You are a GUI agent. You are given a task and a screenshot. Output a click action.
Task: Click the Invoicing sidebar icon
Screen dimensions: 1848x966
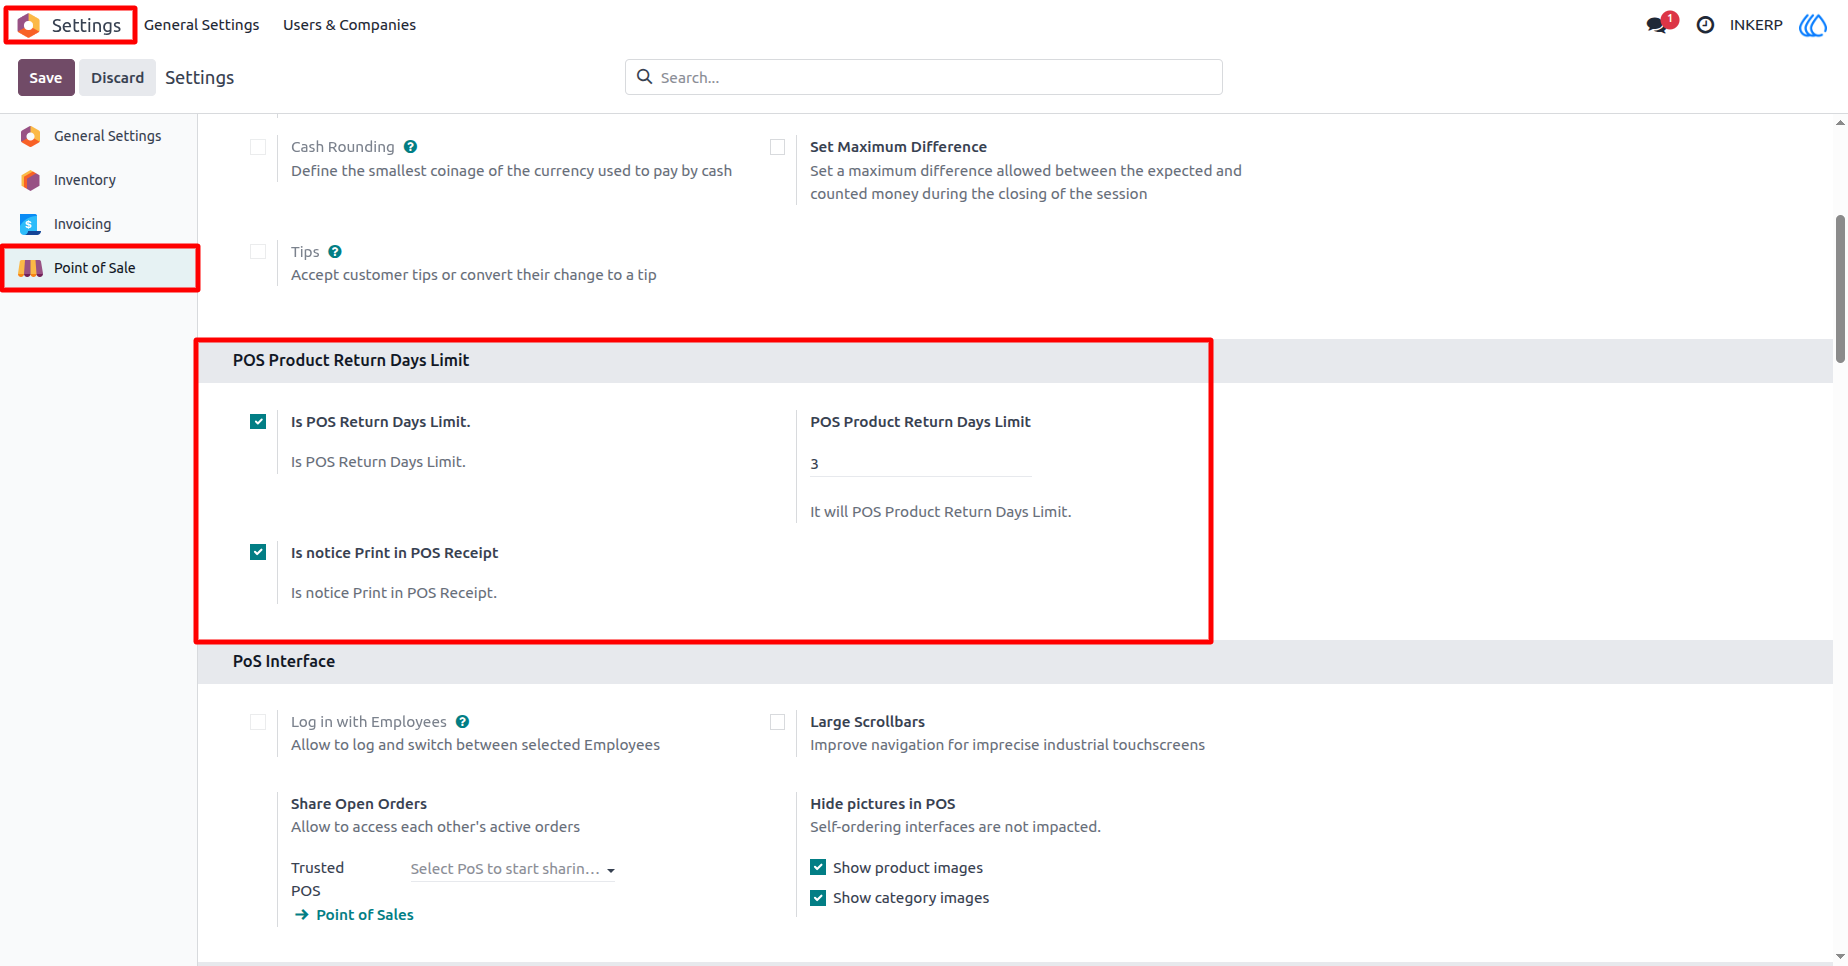tap(31, 224)
